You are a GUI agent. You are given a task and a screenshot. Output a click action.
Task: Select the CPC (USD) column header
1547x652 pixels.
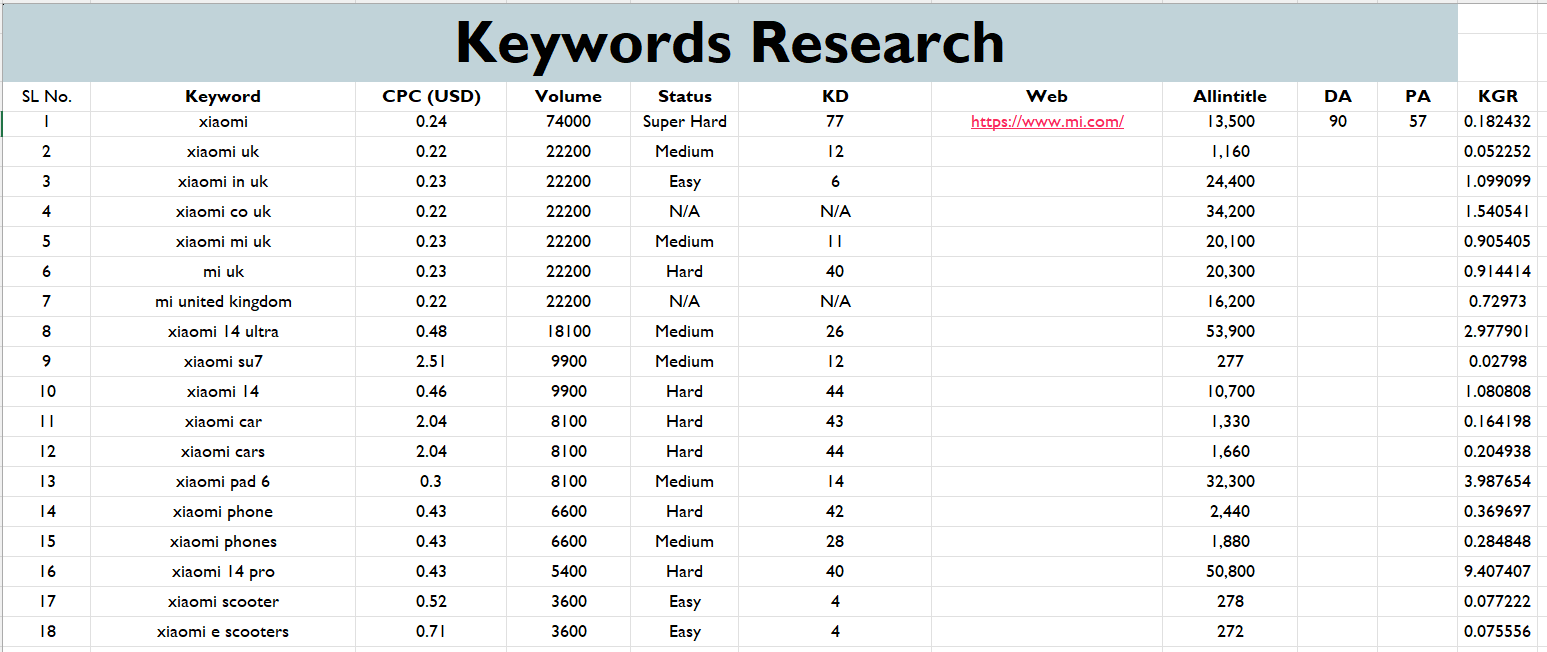[431, 97]
